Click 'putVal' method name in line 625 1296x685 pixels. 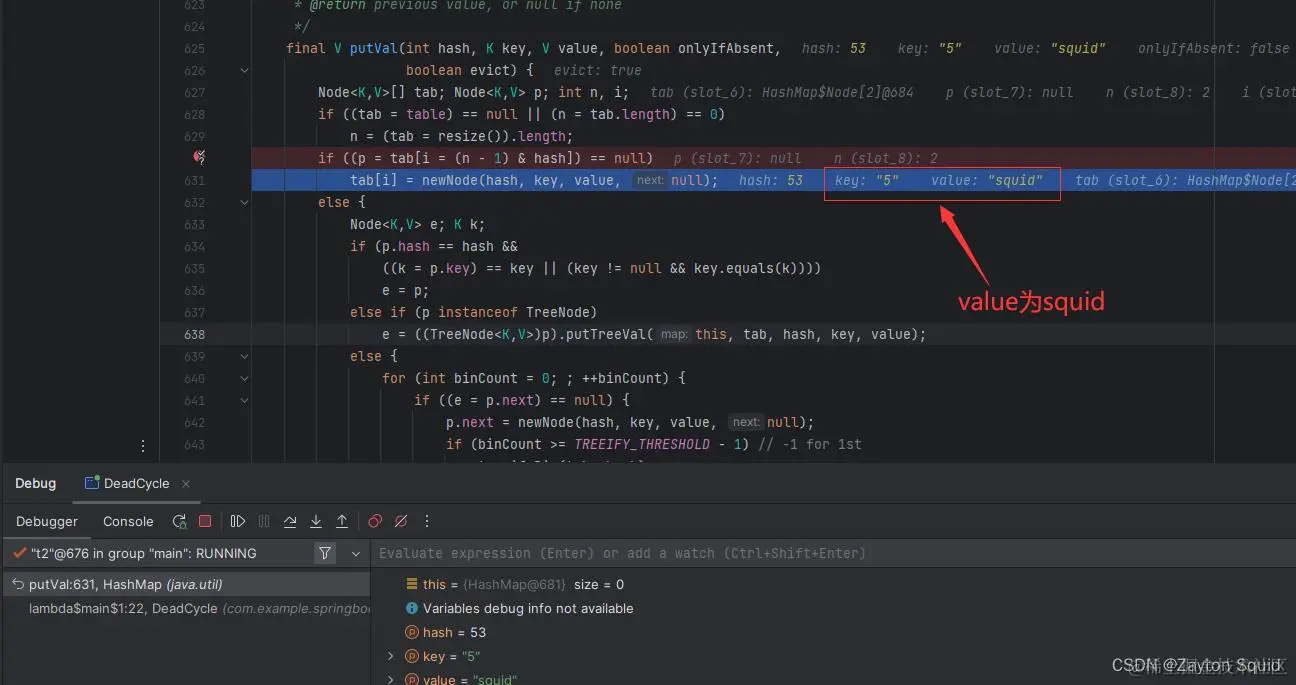(x=374, y=48)
